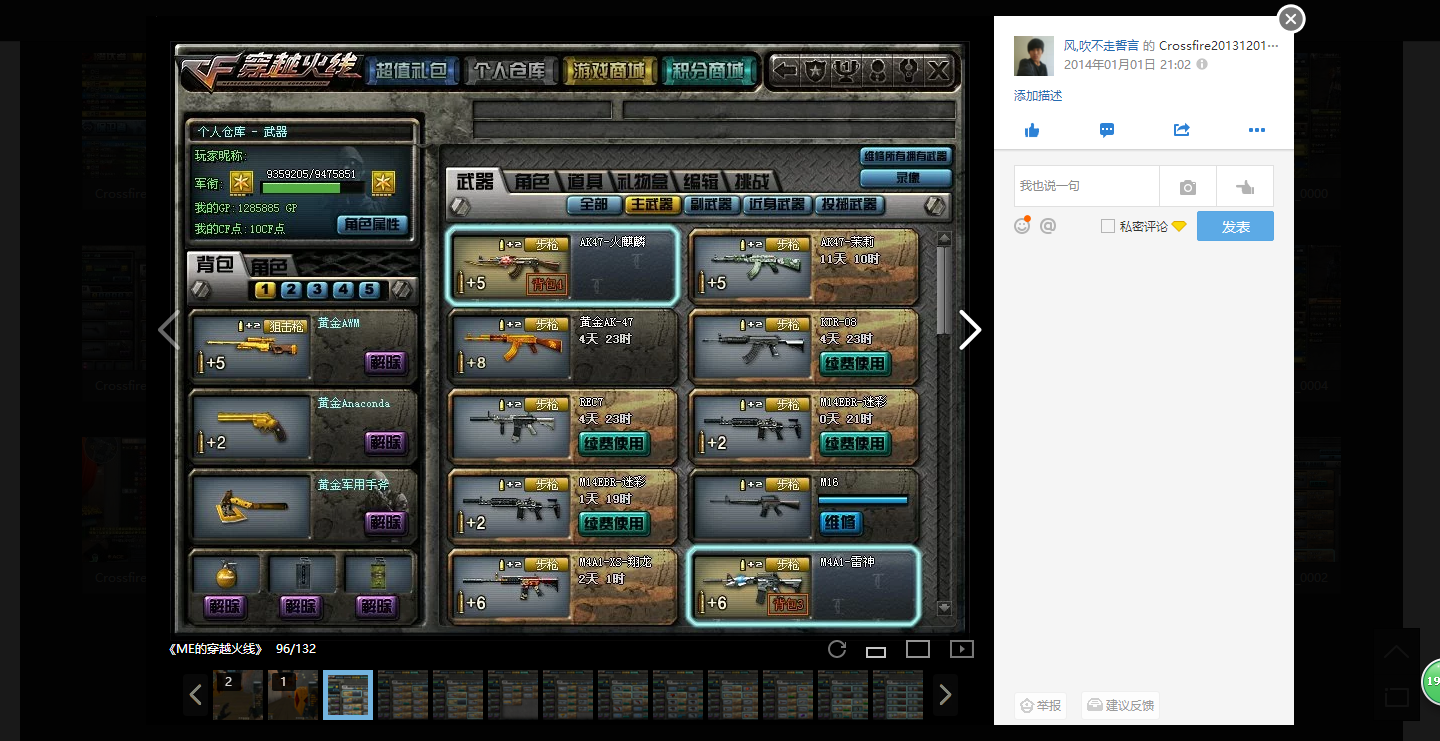
Task: Page the thumbnail strip to the right
Action: point(945,695)
